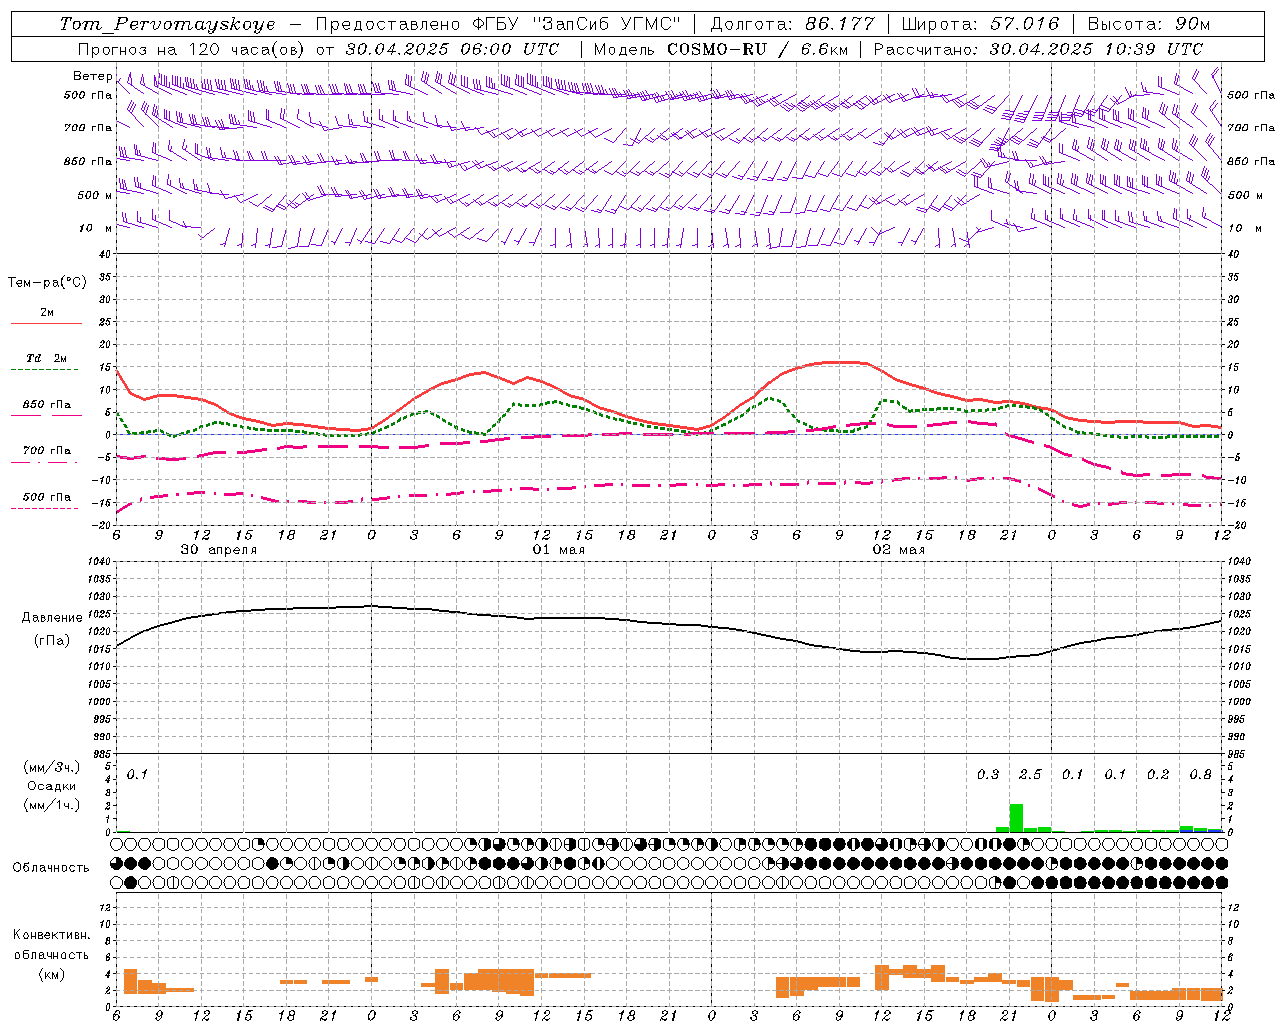Viewport: 1280px width, 1024px height.
Task: Click the 700 гПа temperature legend entry
Action: (x=46, y=451)
